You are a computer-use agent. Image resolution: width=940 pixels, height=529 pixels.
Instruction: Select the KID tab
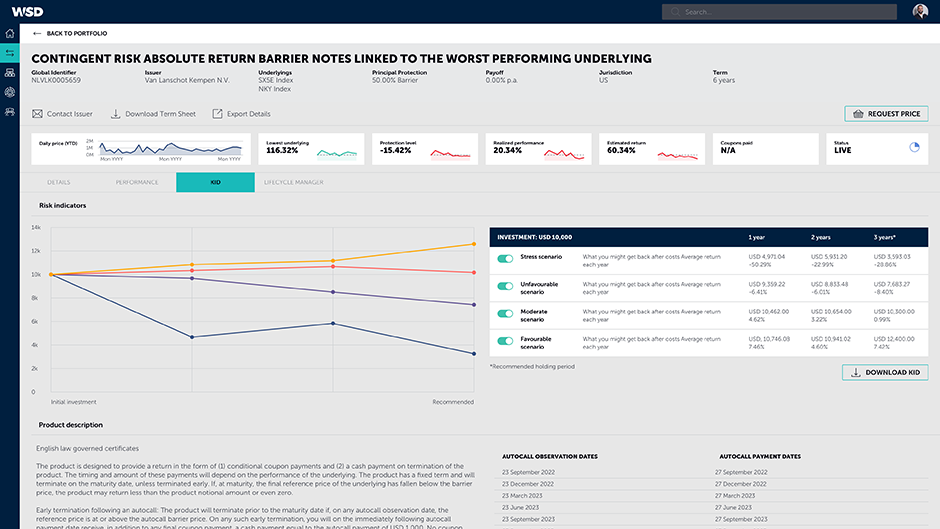(x=215, y=182)
